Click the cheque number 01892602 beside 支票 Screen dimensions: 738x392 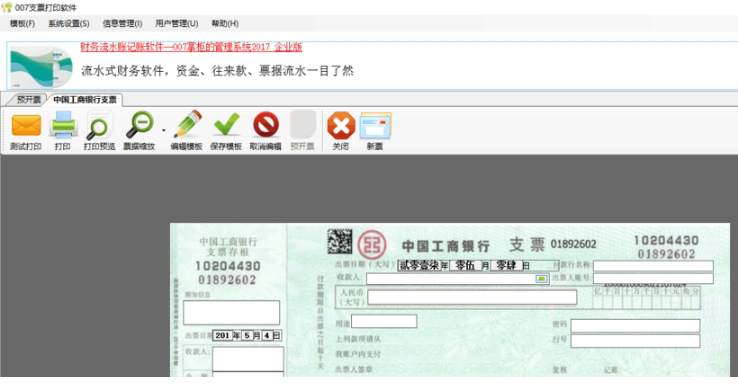(x=573, y=244)
